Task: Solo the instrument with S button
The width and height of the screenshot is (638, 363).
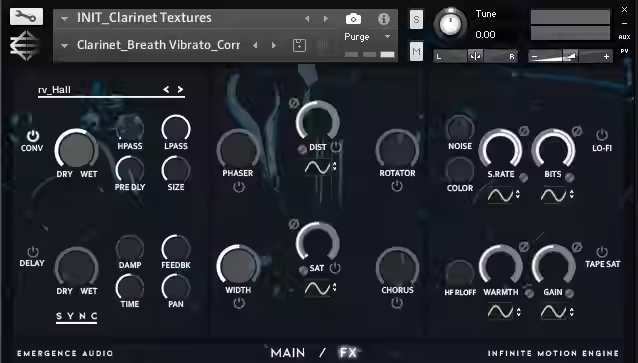Action: (x=416, y=19)
